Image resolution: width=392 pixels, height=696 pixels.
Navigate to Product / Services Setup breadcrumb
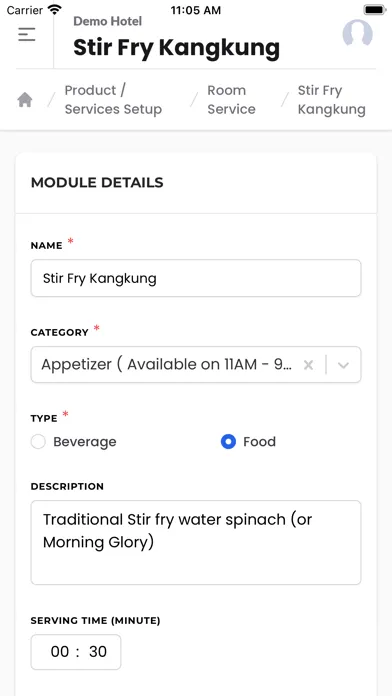[113, 100]
